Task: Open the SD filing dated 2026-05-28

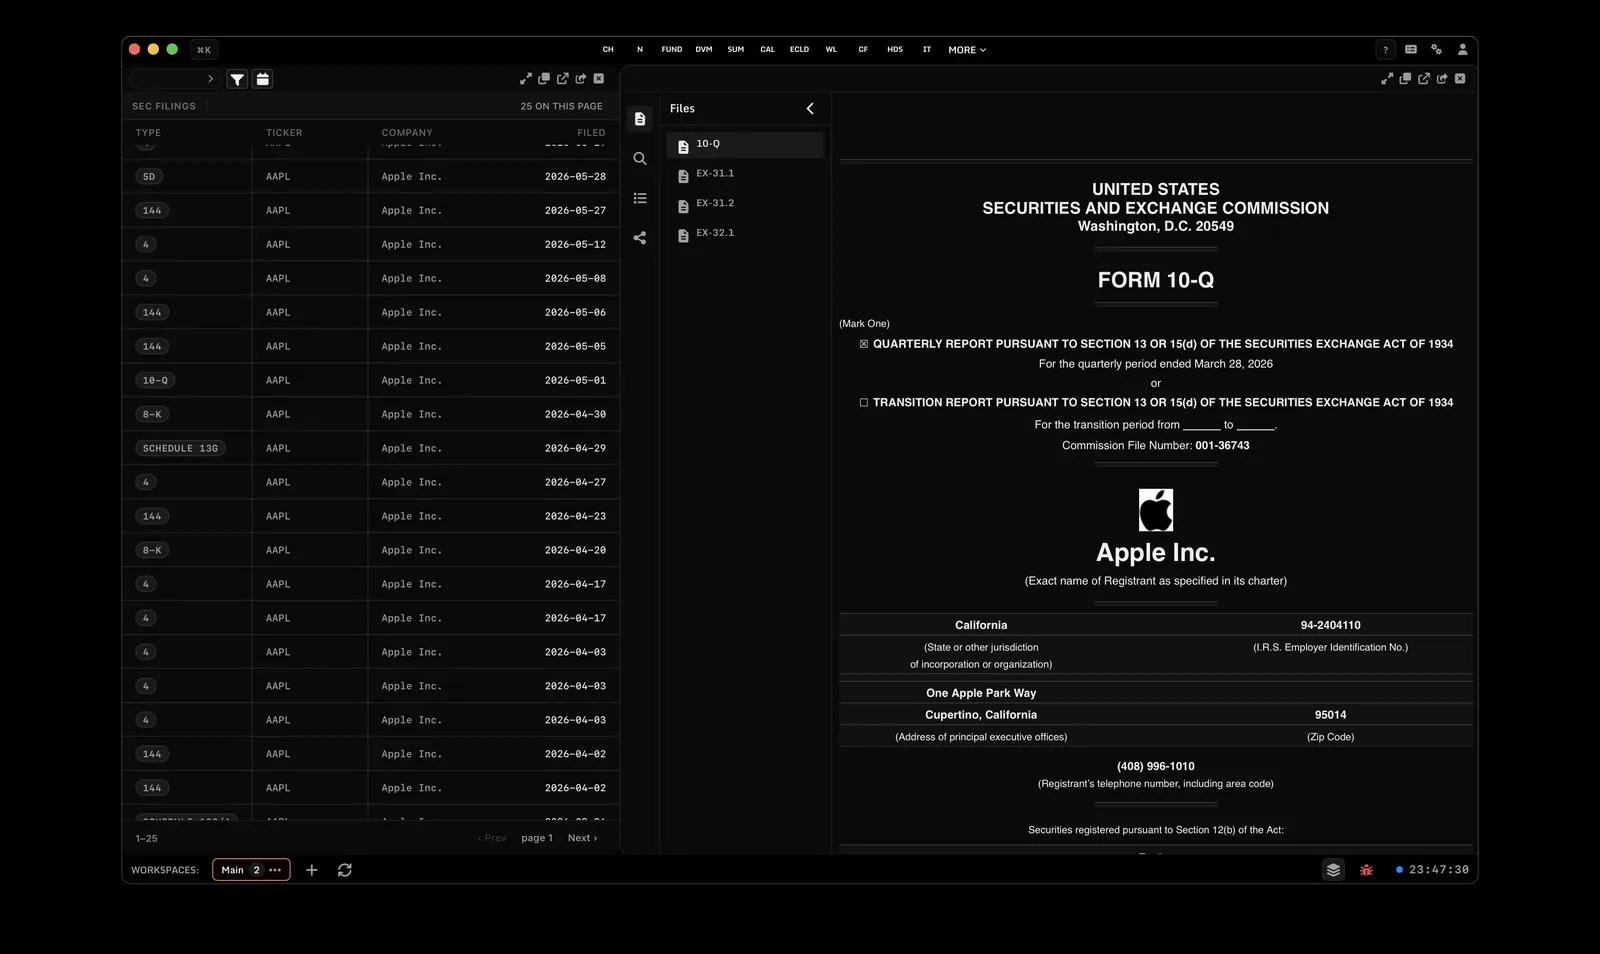Action: click(371, 177)
